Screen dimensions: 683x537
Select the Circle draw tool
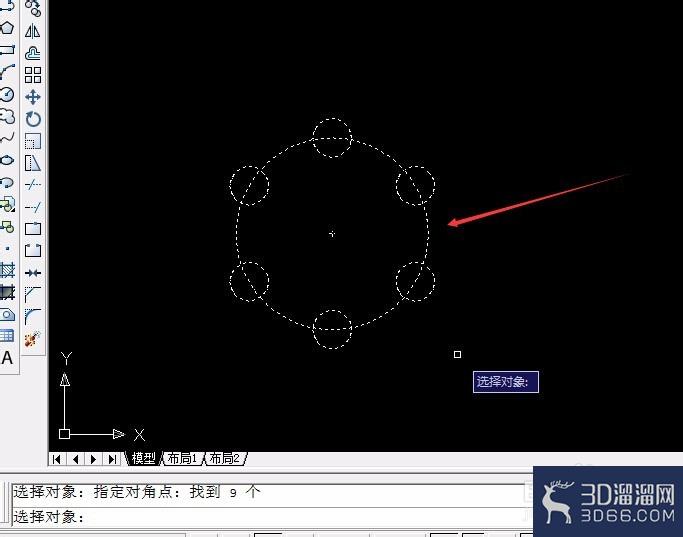7,95
